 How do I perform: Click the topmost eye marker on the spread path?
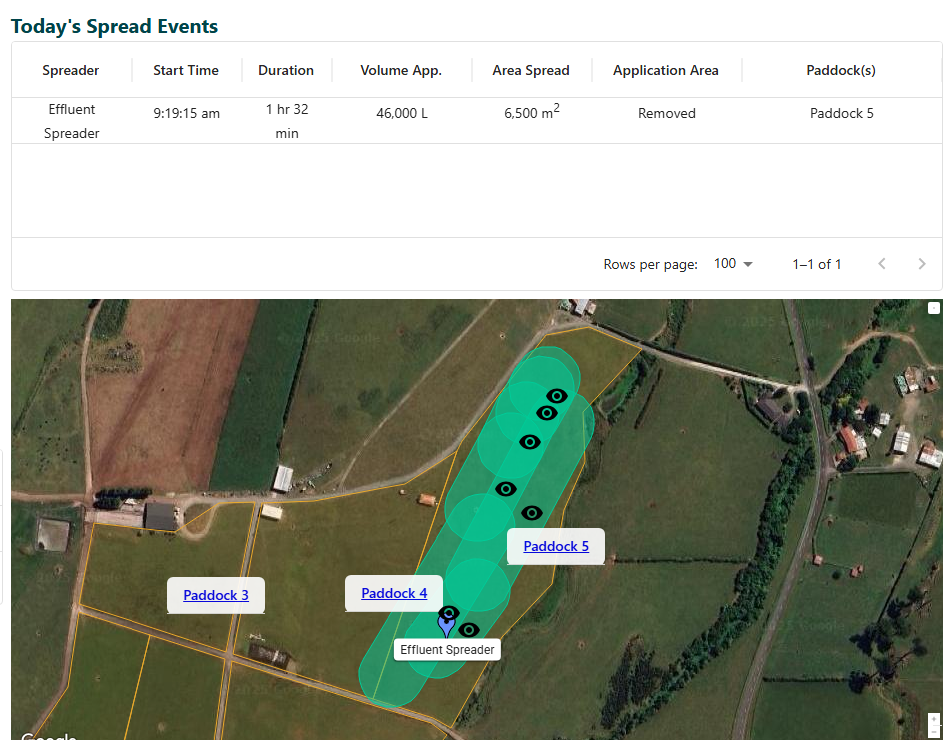(557, 396)
